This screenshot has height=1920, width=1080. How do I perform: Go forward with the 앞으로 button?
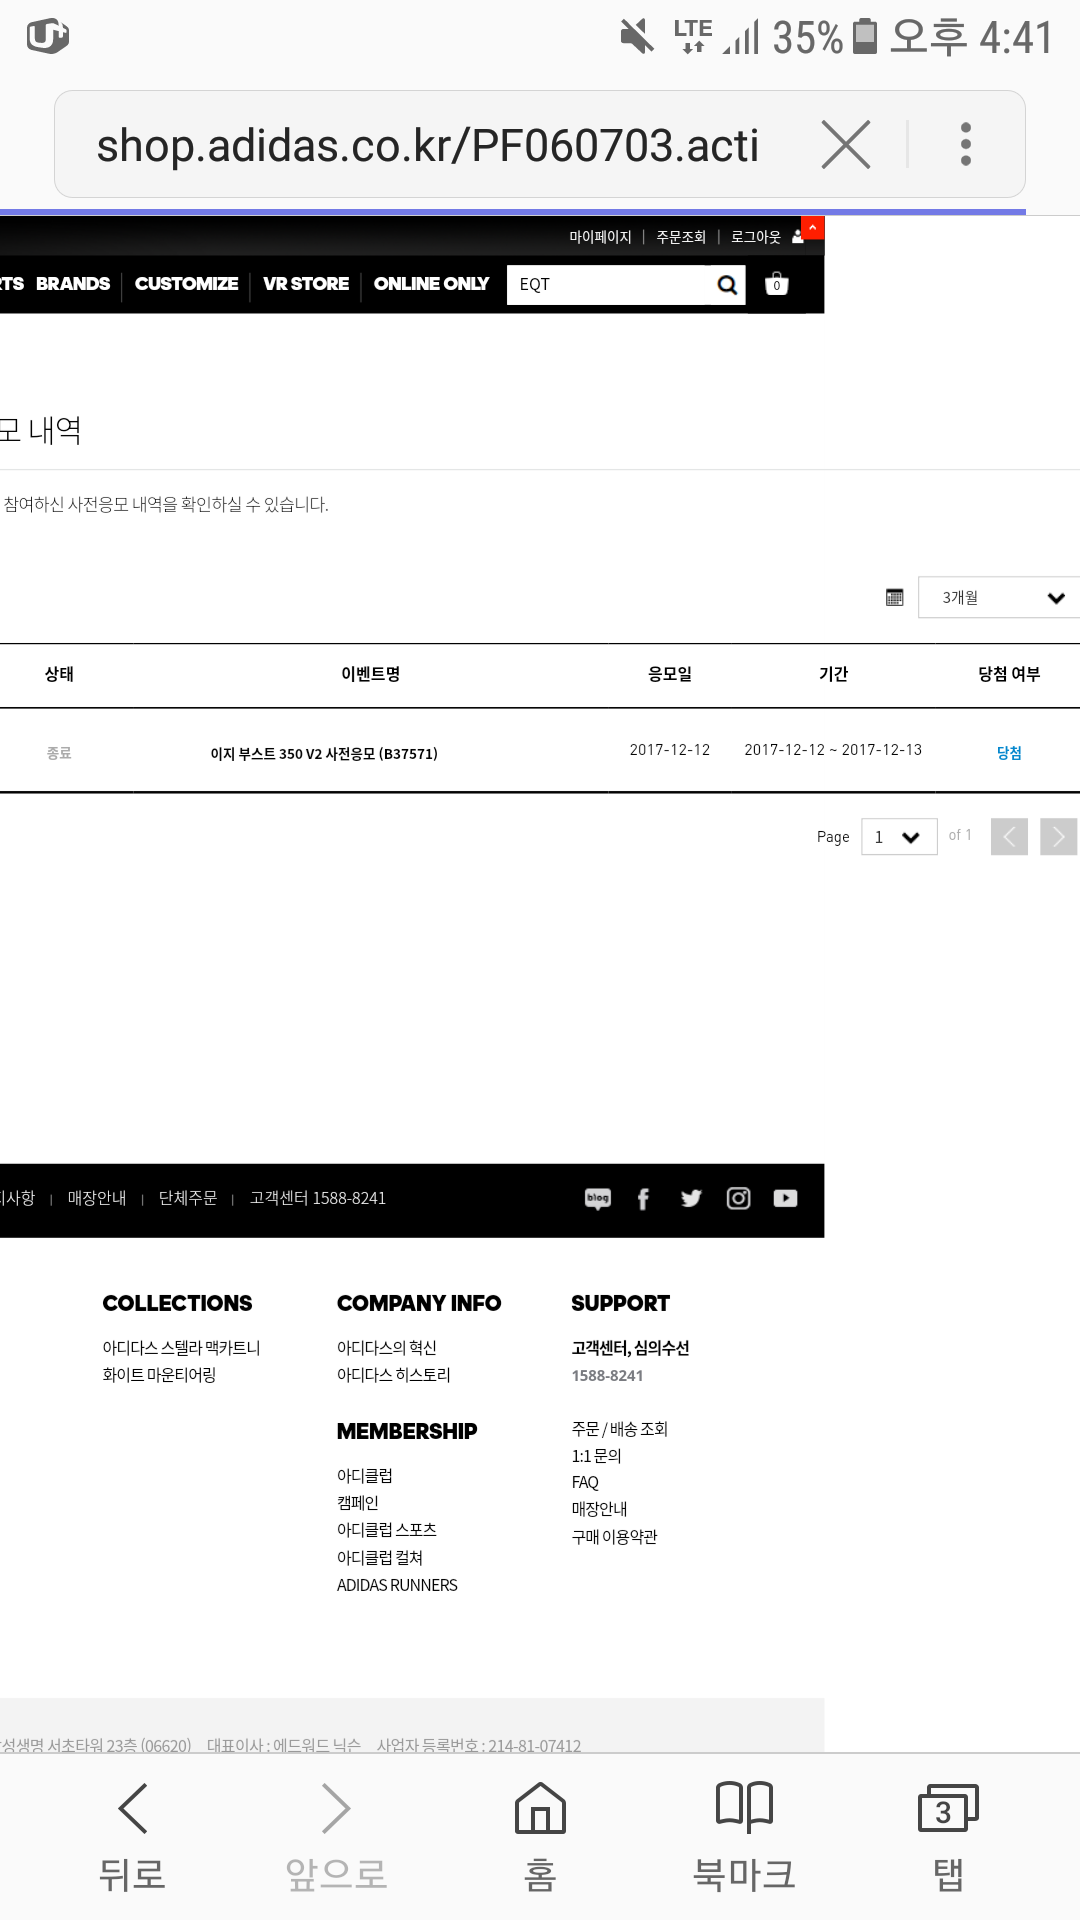point(336,1838)
